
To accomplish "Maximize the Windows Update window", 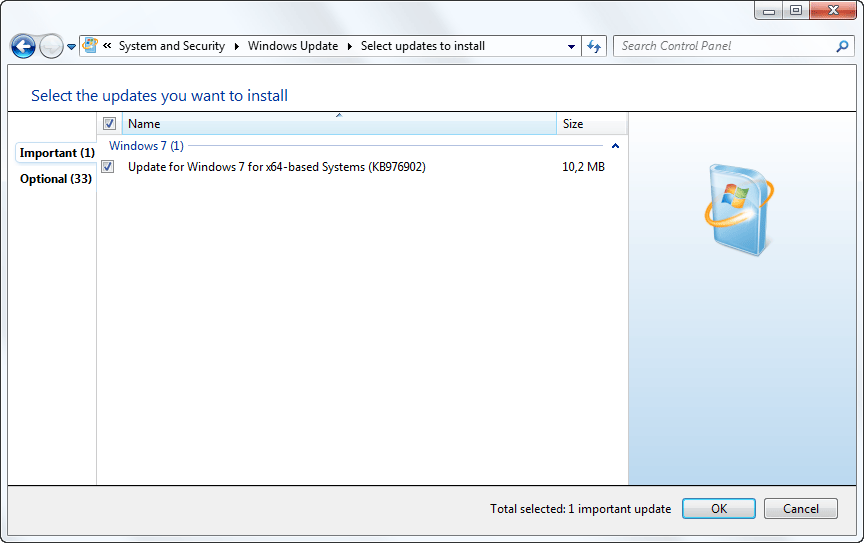I will [796, 10].
